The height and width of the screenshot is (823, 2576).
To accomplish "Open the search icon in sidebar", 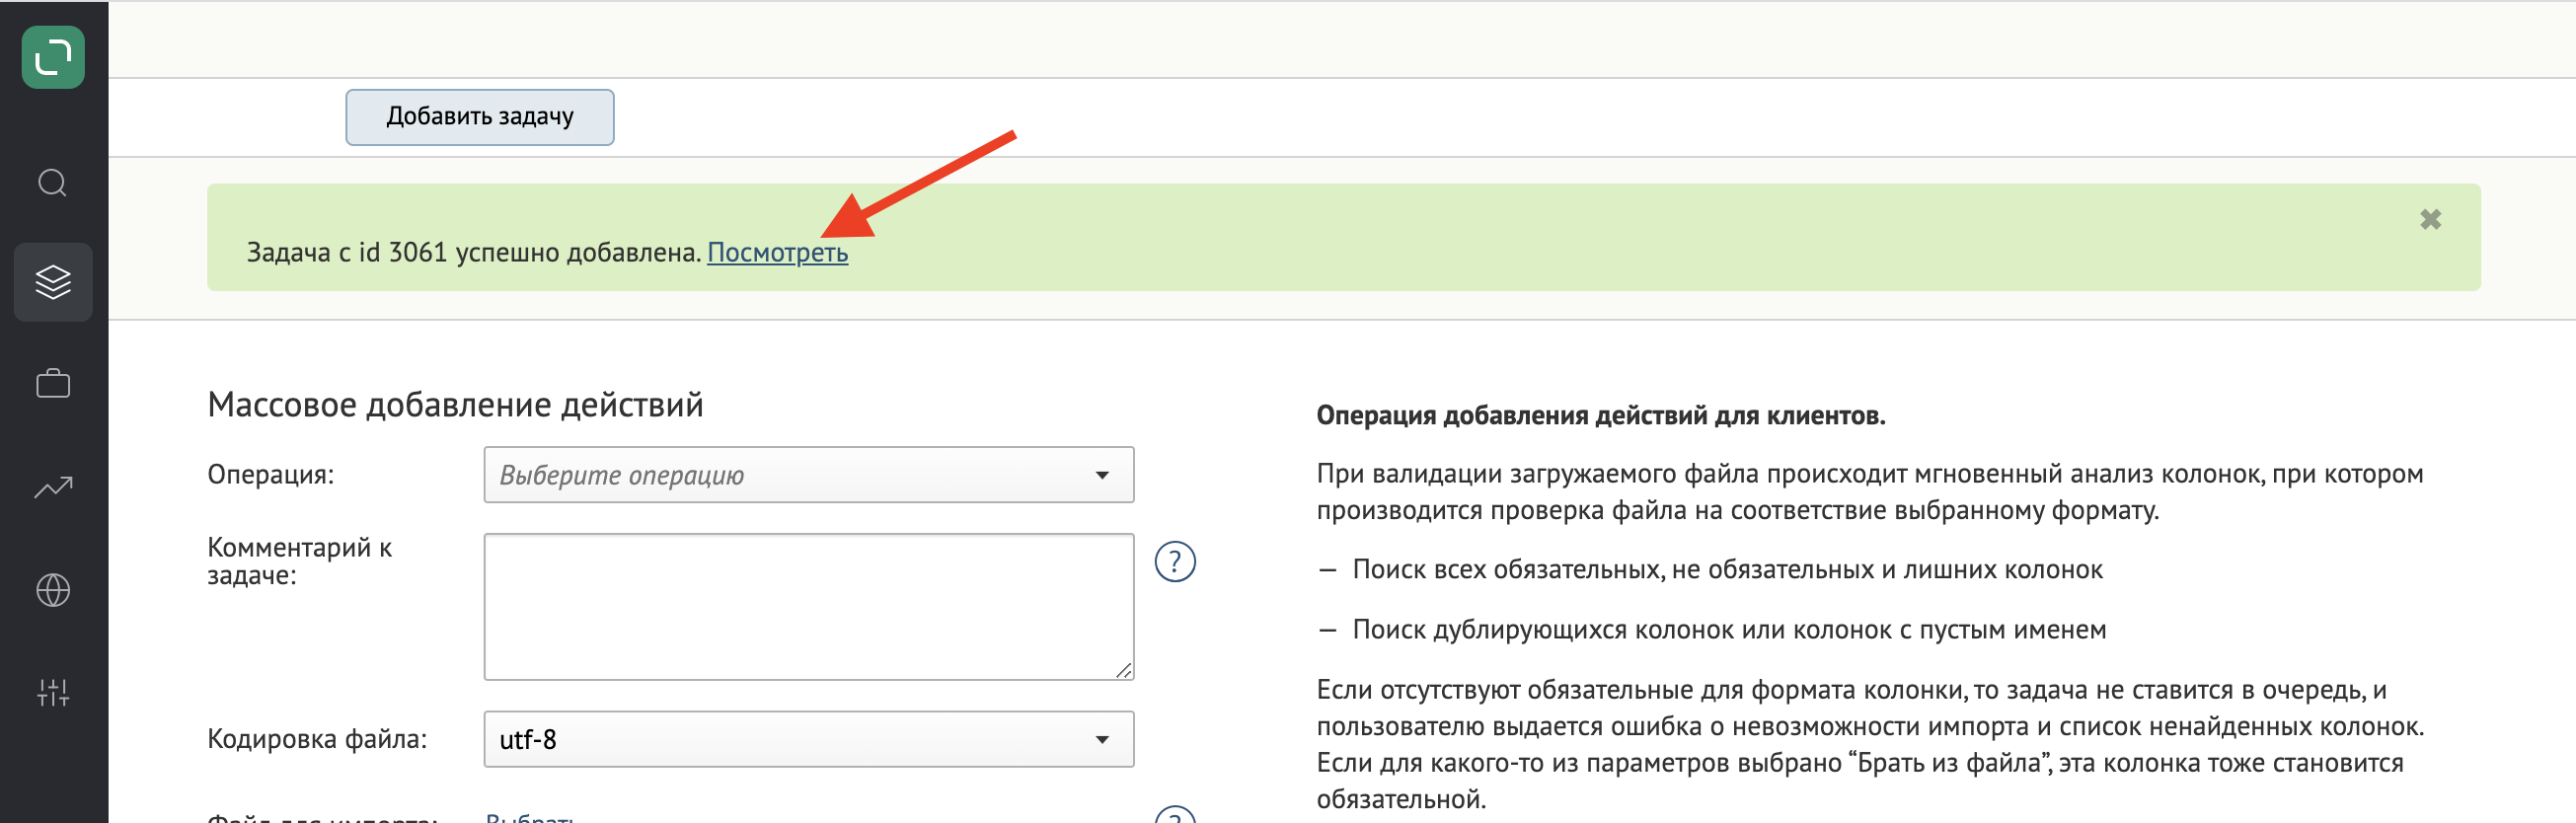I will 53,183.
